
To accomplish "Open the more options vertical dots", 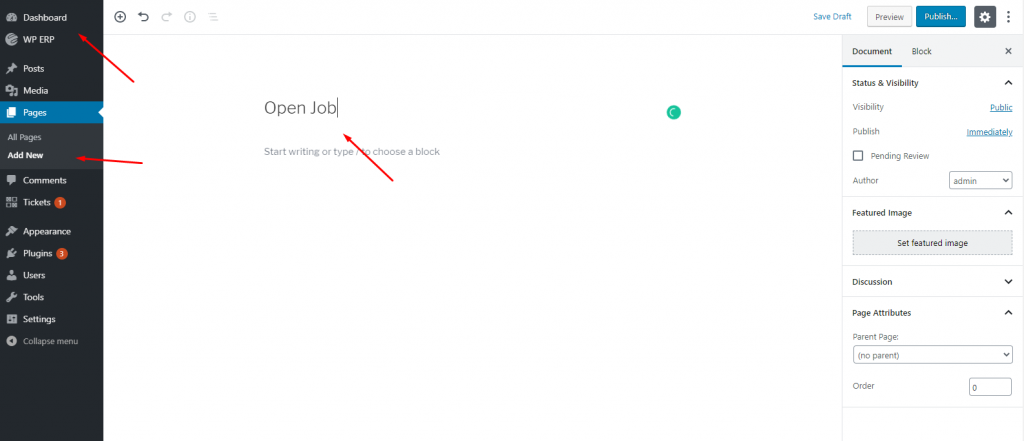I will tap(1008, 17).
